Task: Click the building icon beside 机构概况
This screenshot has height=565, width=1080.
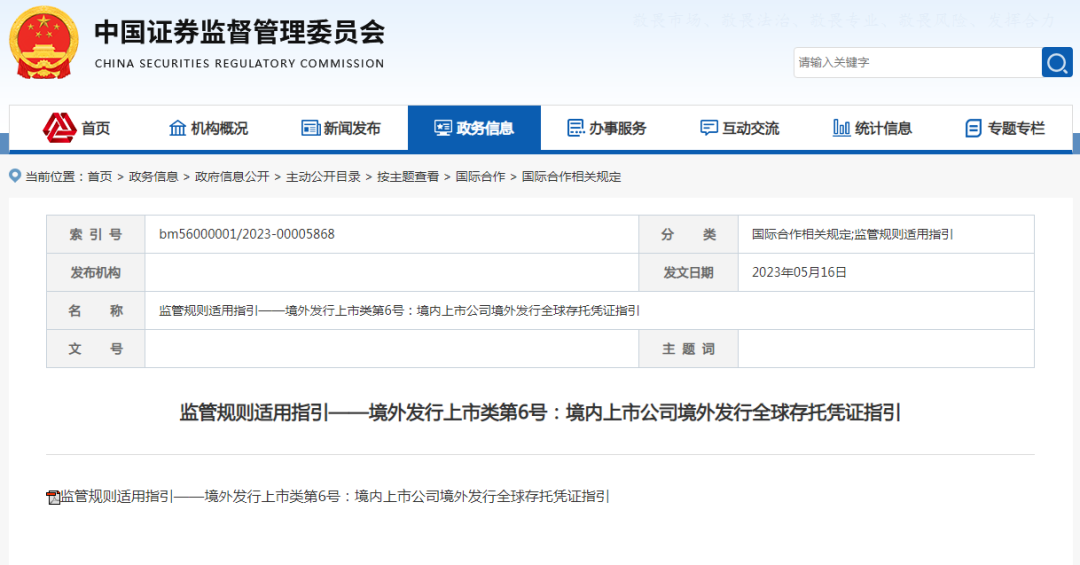Action: click(178, 128)
